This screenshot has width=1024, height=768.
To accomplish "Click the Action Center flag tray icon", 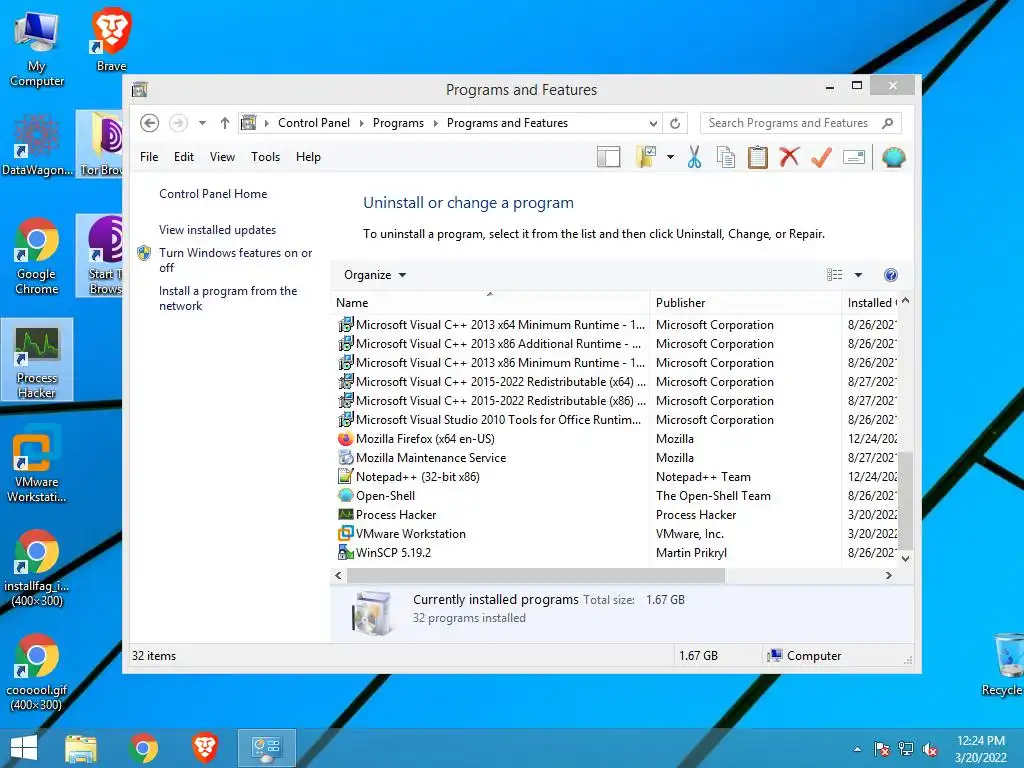I will pyautogui.click(x=882, y=749).
